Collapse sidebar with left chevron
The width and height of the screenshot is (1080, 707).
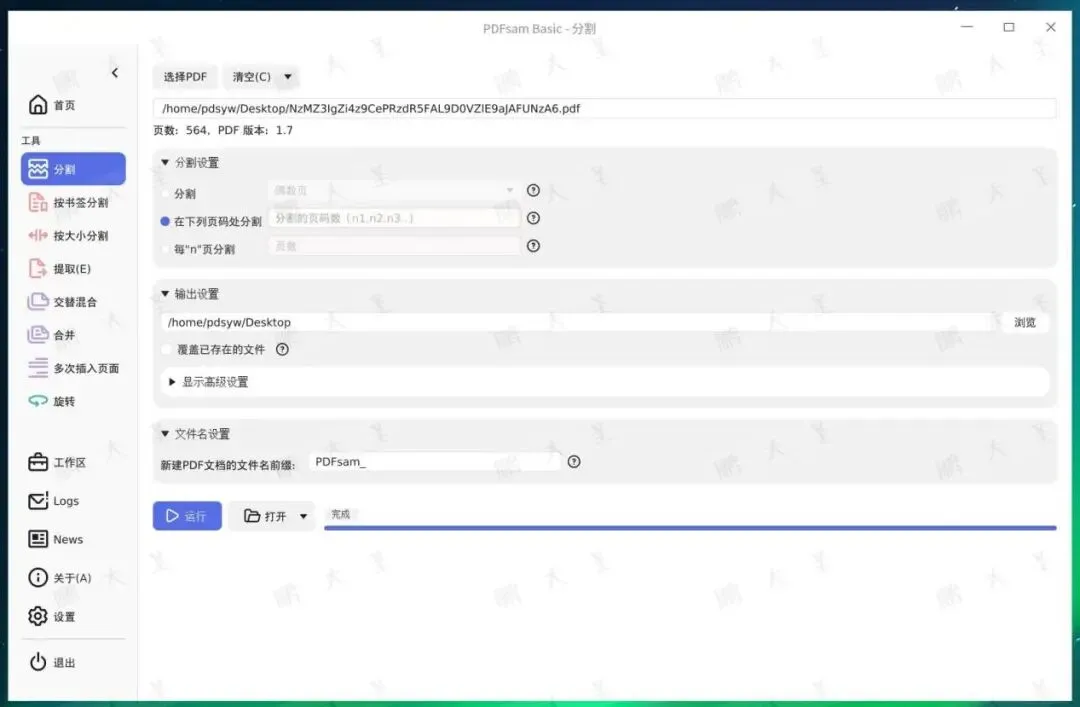(x=115, y=72)
